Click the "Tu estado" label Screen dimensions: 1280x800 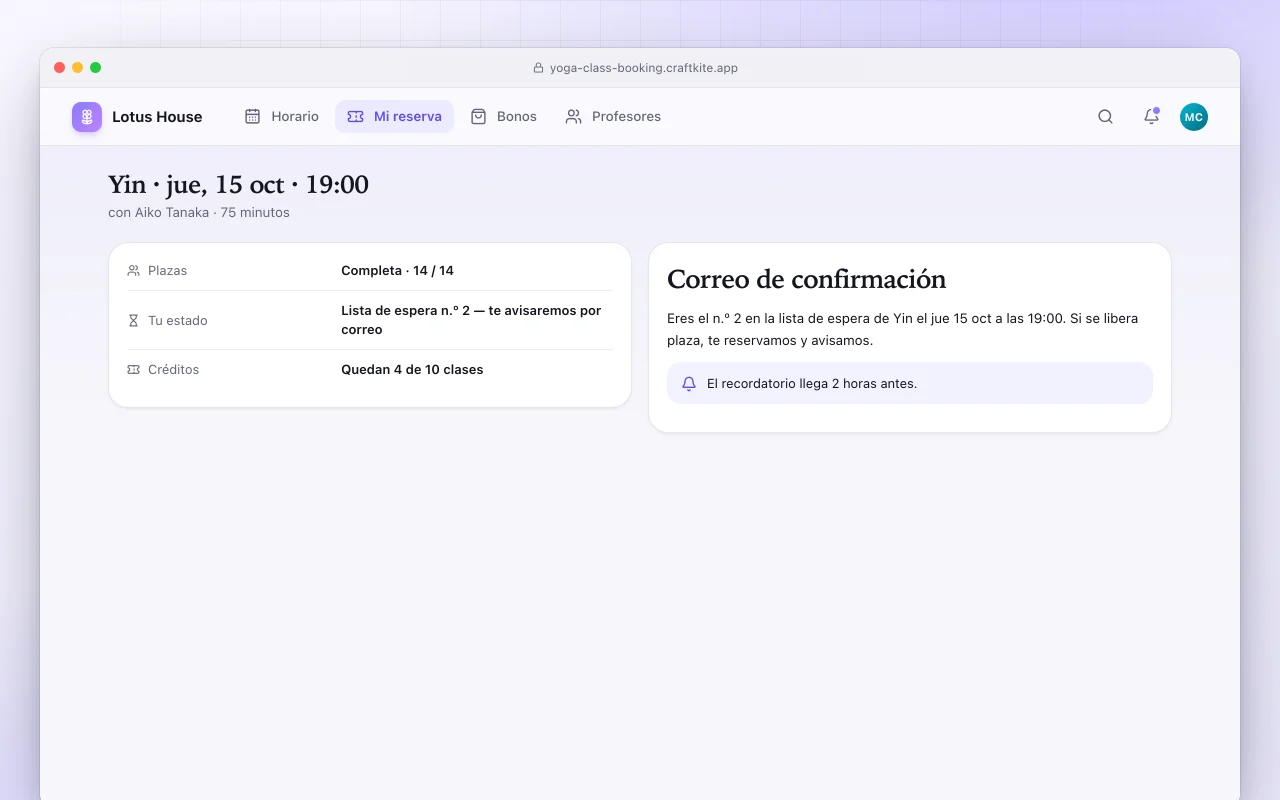pyautogui.click(x=178, y=321)
